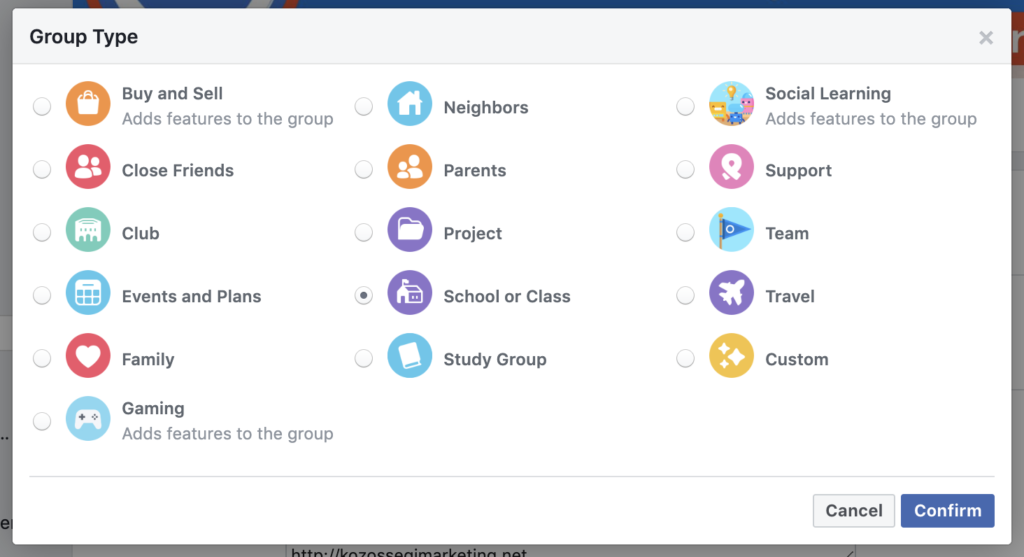Screen dimensions: 1024x557
Task: Click the Travel airplane icon
Action: (731, 293)
